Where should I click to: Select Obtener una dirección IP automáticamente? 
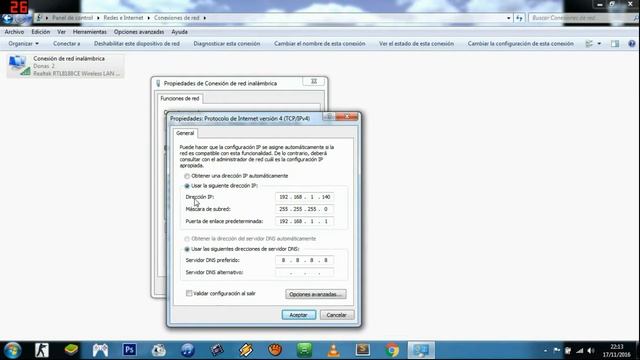tap(187, 176)
